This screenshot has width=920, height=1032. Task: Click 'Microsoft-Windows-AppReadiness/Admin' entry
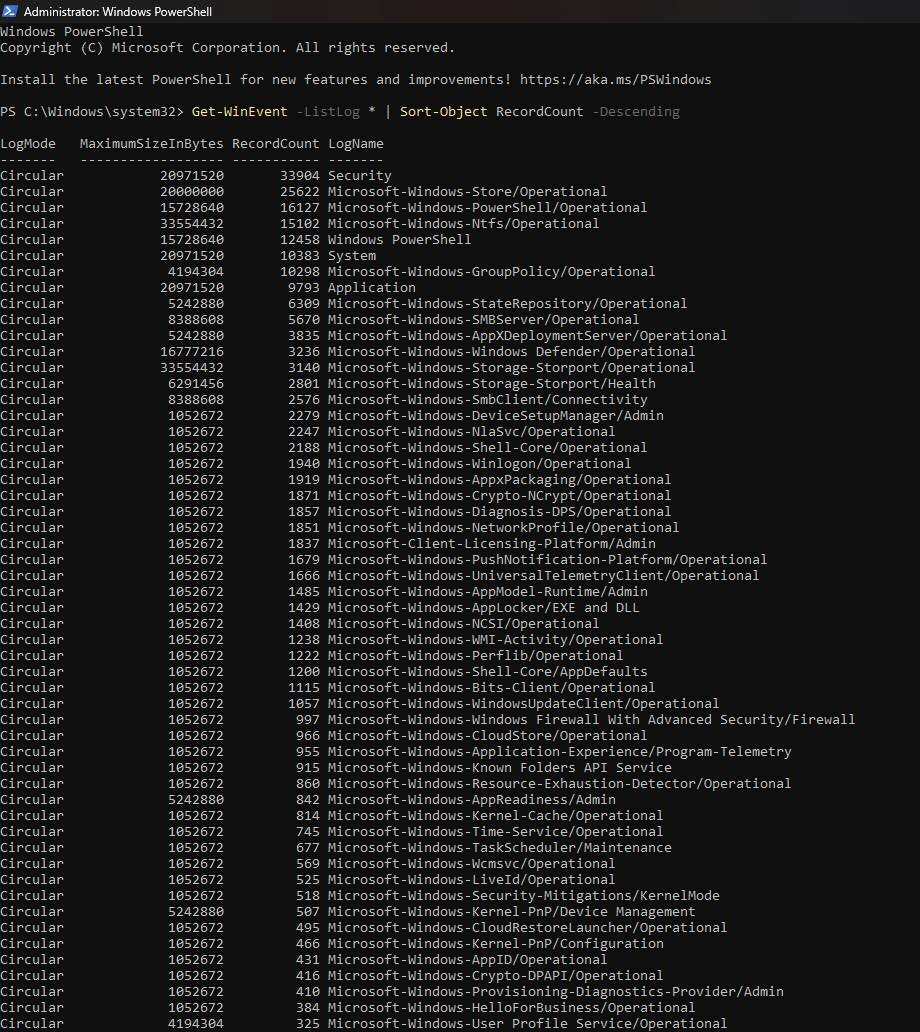pyautogui.click(x=471, y=800)
